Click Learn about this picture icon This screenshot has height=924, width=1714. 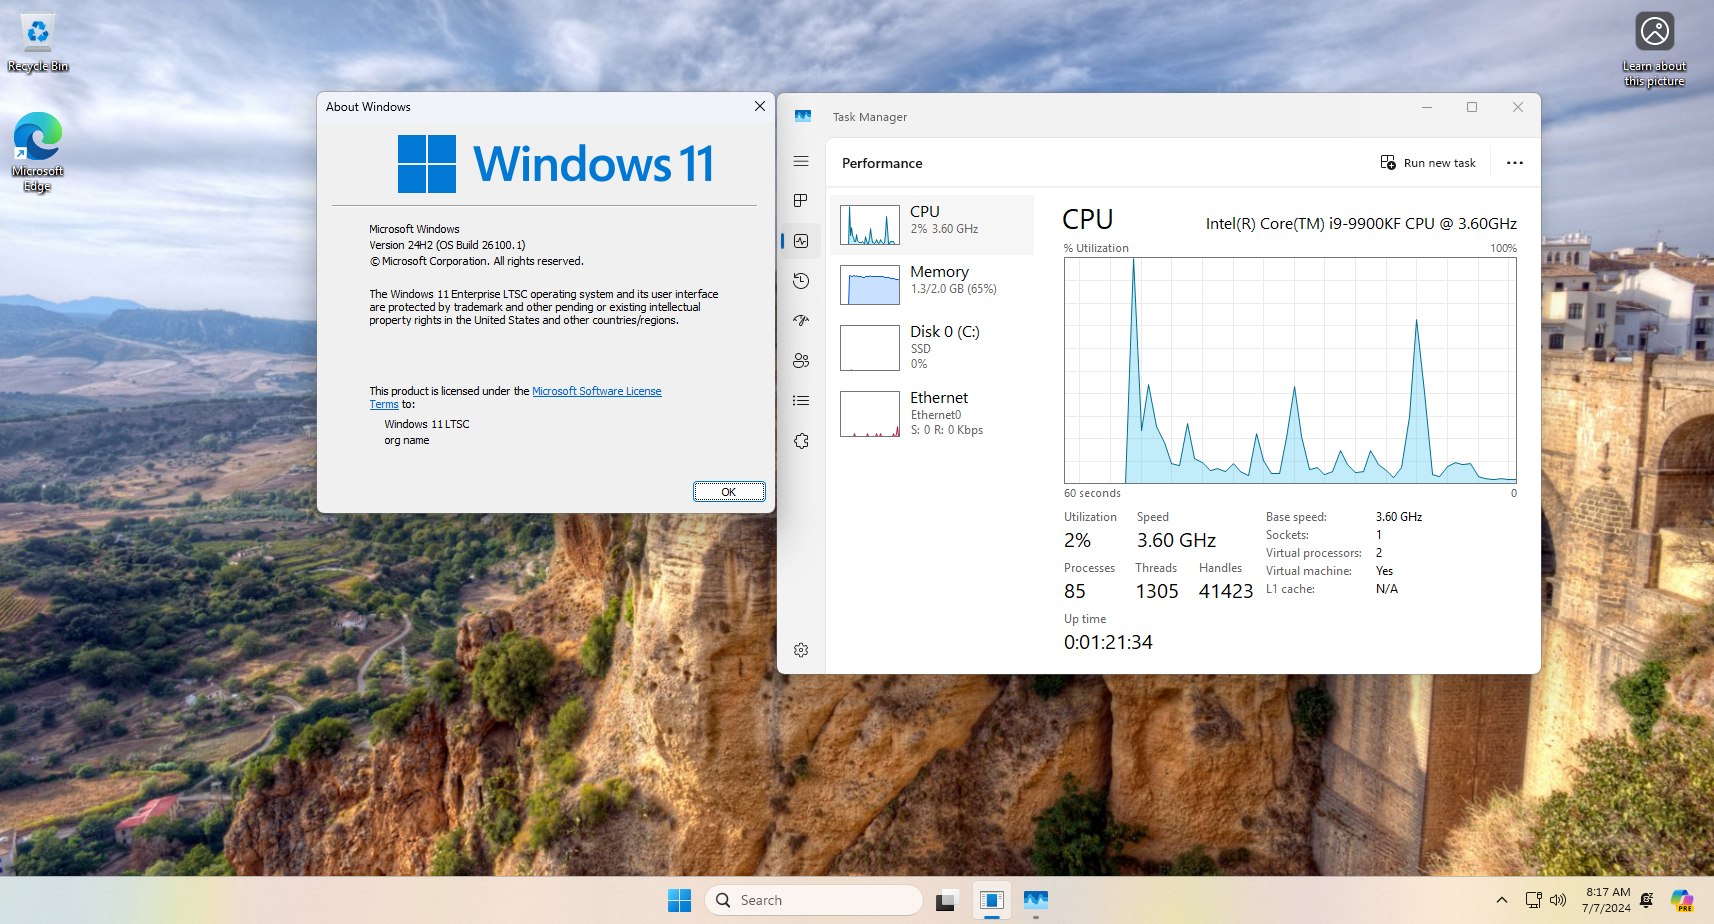coord(1654,49)
